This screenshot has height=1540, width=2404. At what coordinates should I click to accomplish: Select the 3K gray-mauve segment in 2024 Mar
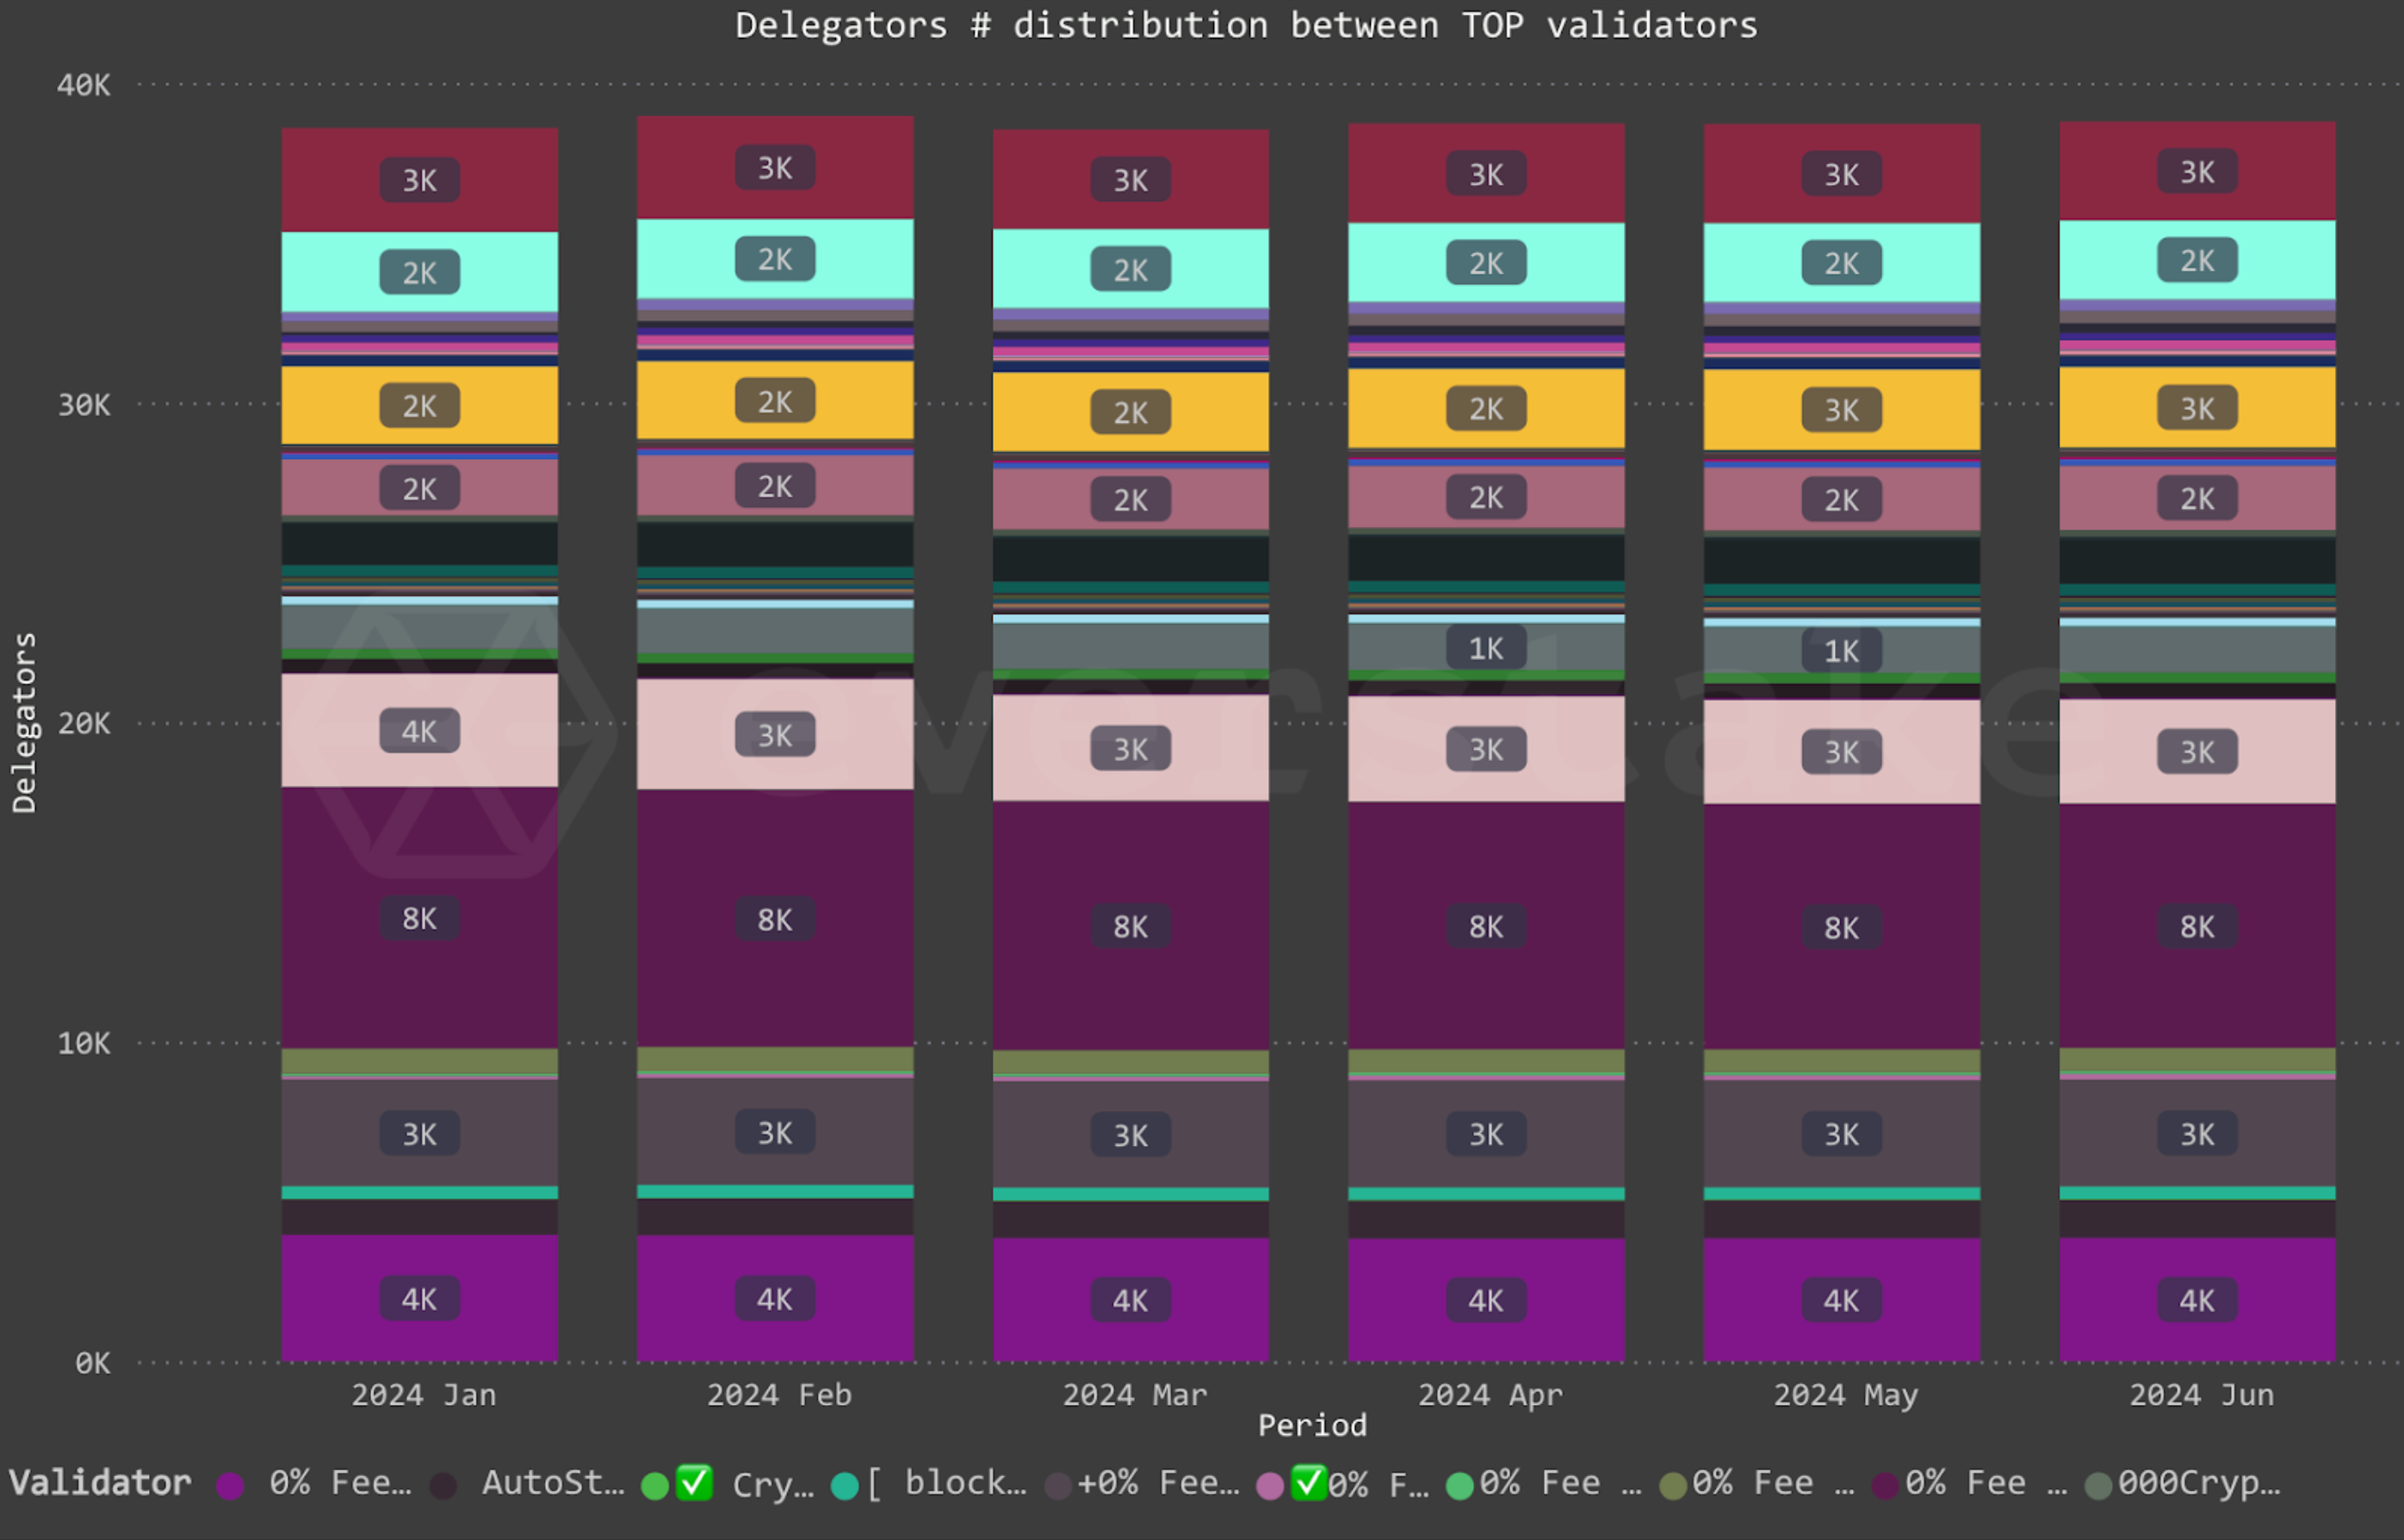pos(1131,1135)
